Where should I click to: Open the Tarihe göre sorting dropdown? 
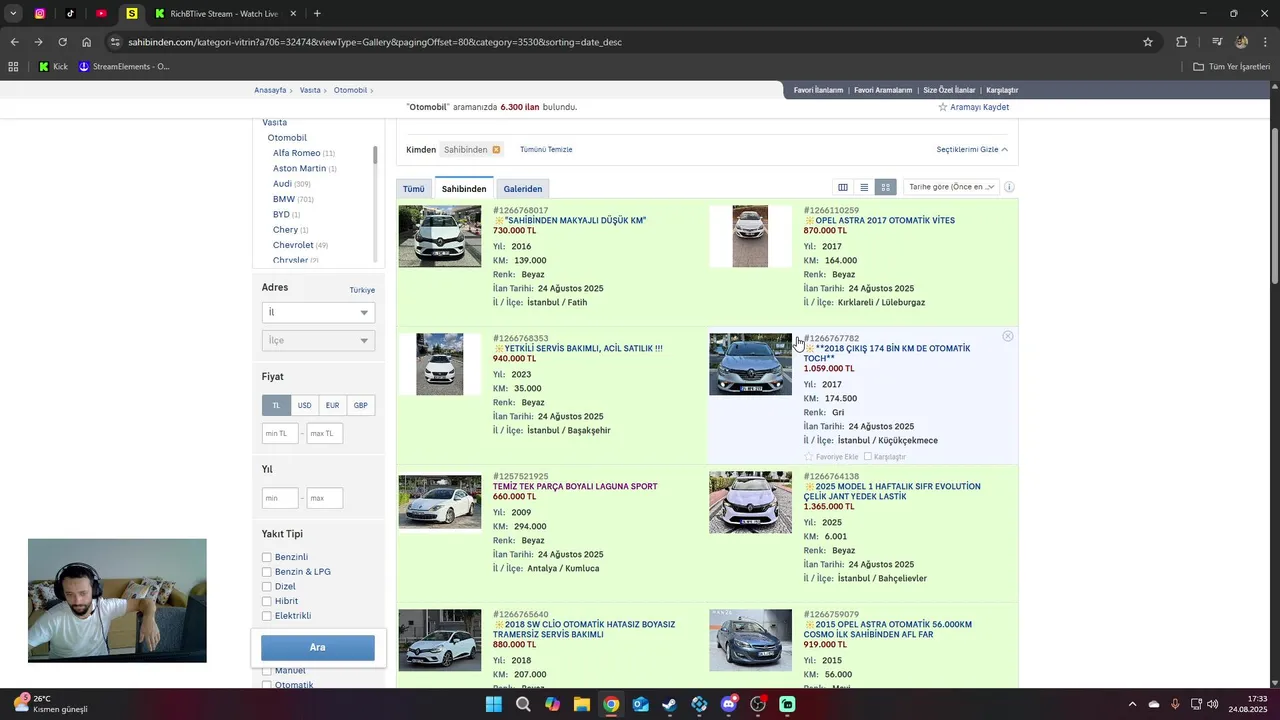click(951, 187)
